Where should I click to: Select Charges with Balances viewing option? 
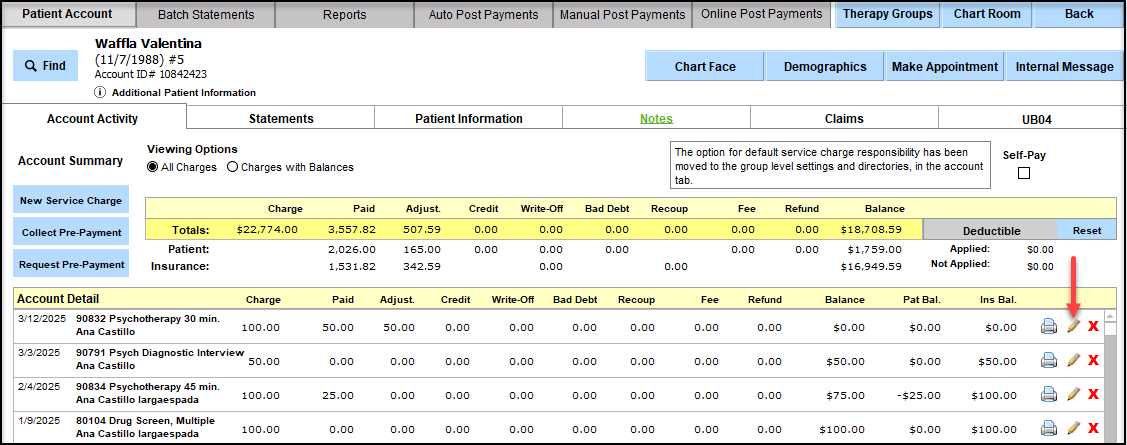[233, 167]
